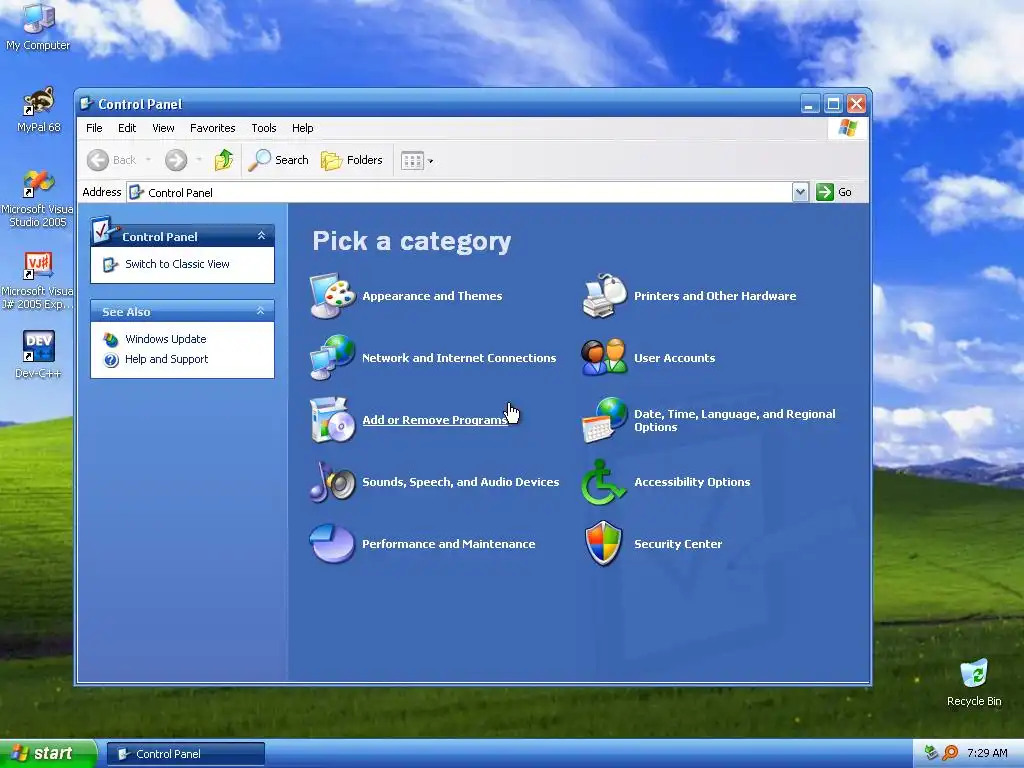Open the Views button dropdown arrow
Screen dimensions: 1024x768
[430, 161]
